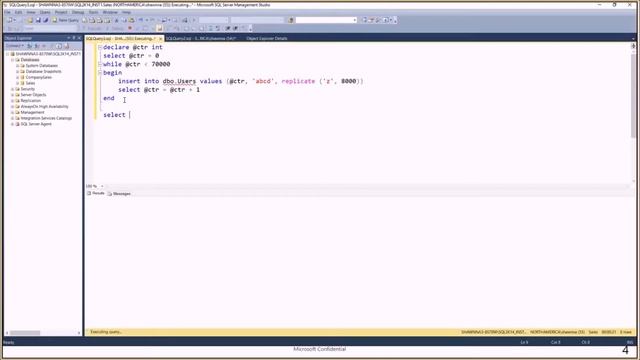
Task: Click the Save All toolbar icon
Action: [x=45, y=20]
